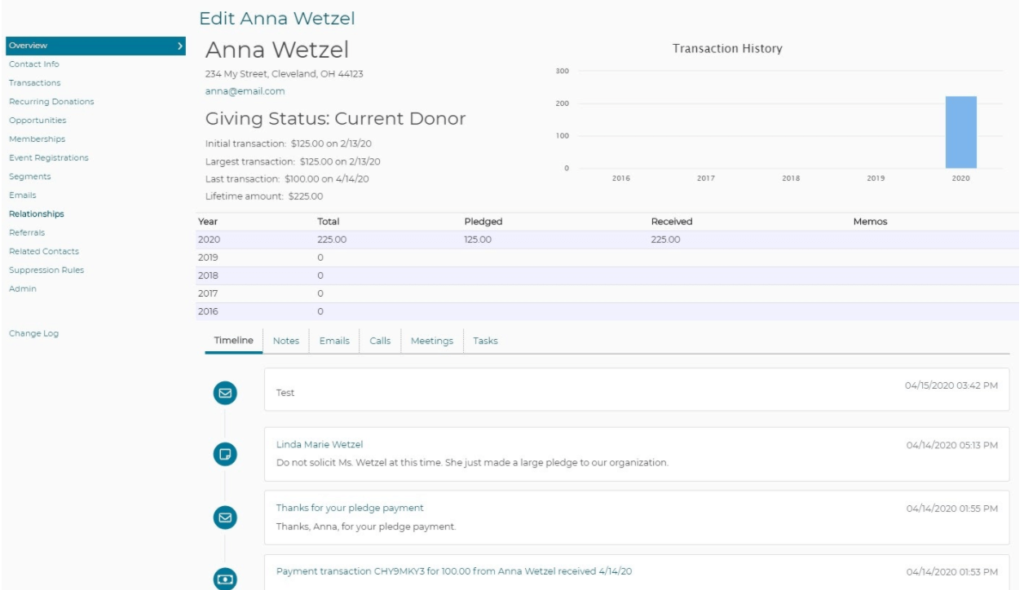
Task: Switch to the Tasks tab
Action: (x=485, y=341)
